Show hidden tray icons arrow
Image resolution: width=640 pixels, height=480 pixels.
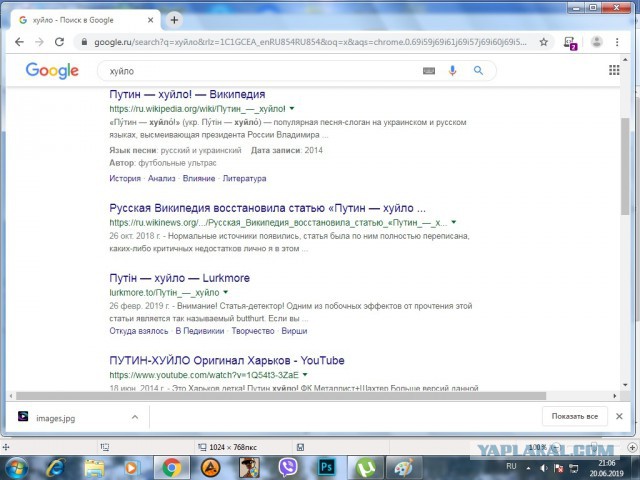coord(529,468)
